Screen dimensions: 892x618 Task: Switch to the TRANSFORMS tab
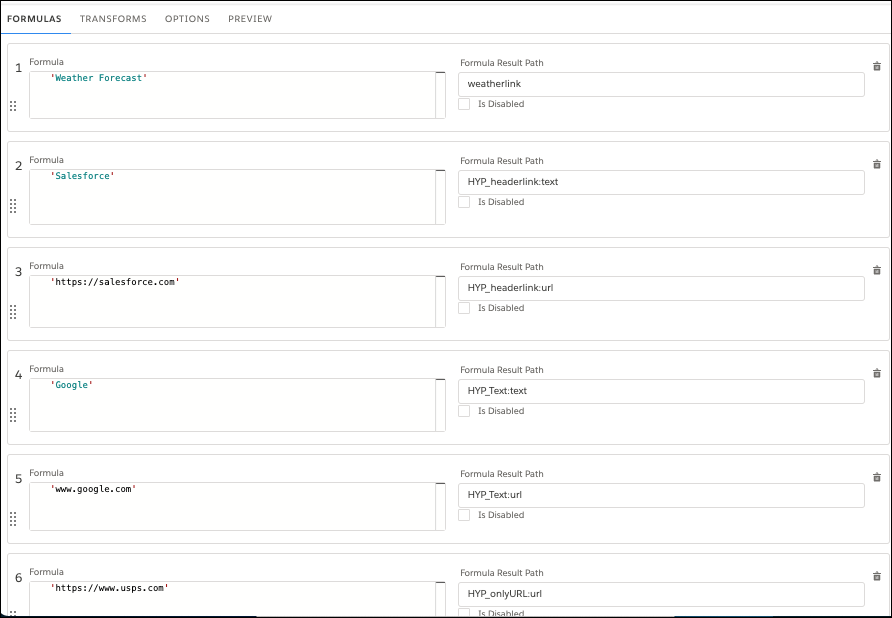coord(113,18)
